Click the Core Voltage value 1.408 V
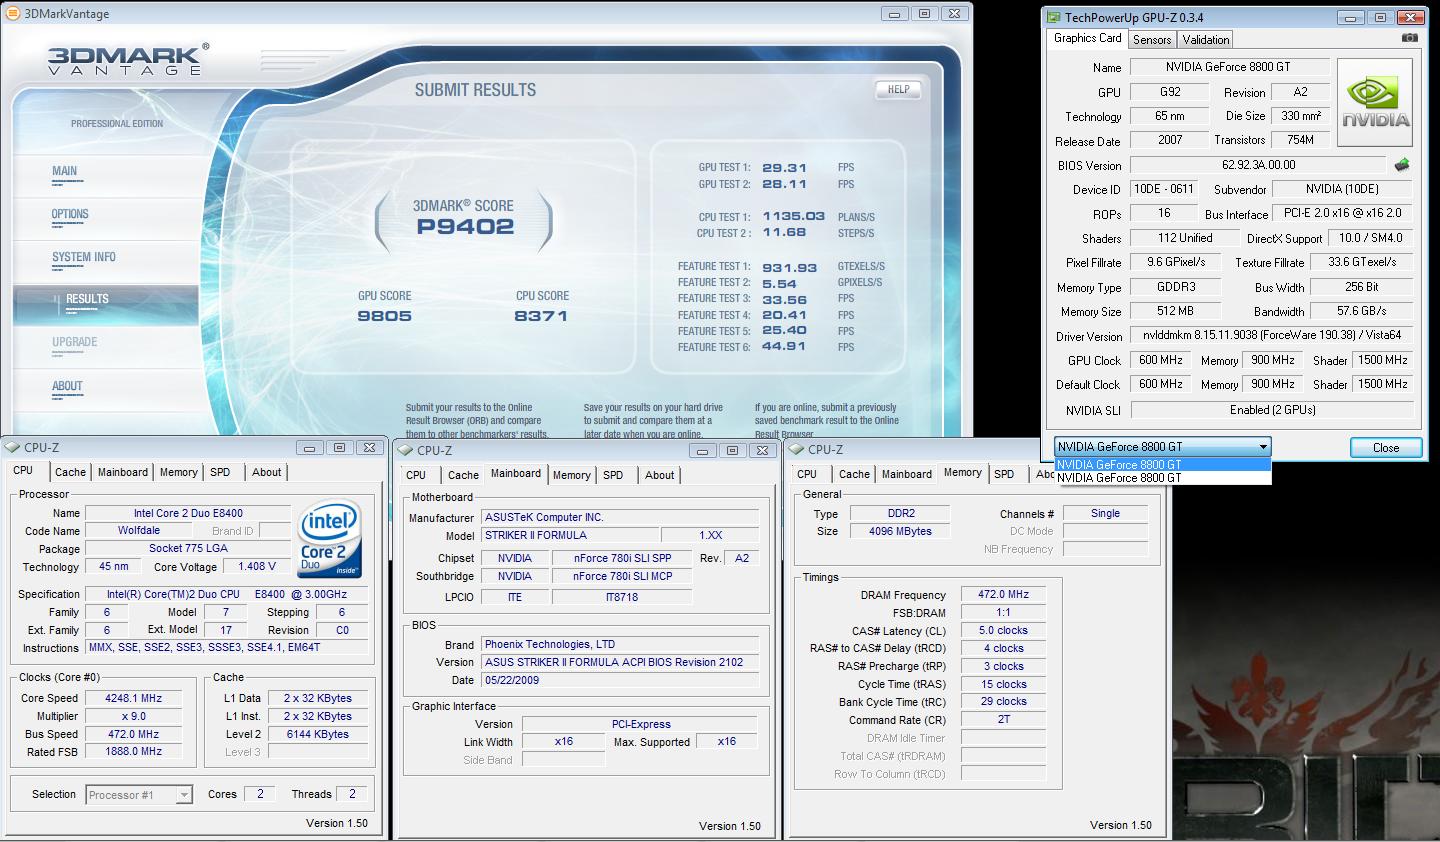The image size is (1440, 842). (x=257, y=566)
